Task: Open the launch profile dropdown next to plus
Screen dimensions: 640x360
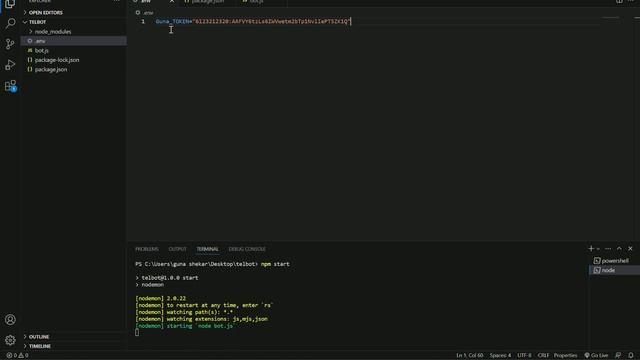Action: point(598,249)
